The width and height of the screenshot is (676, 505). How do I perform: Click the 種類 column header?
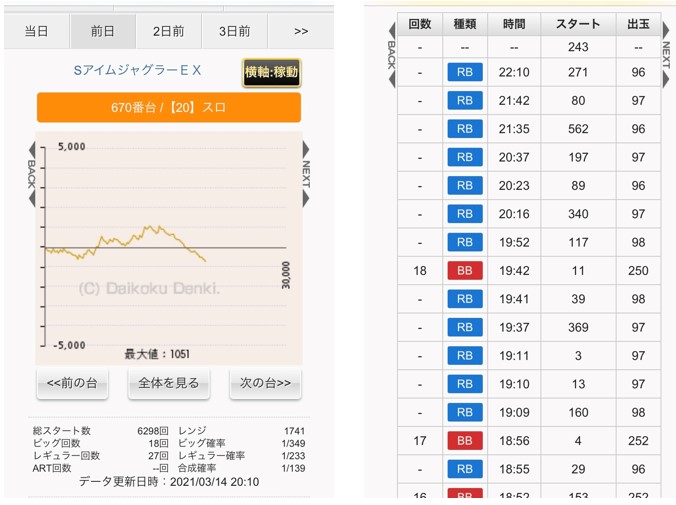pyautogui.click(x=465, y=24)
